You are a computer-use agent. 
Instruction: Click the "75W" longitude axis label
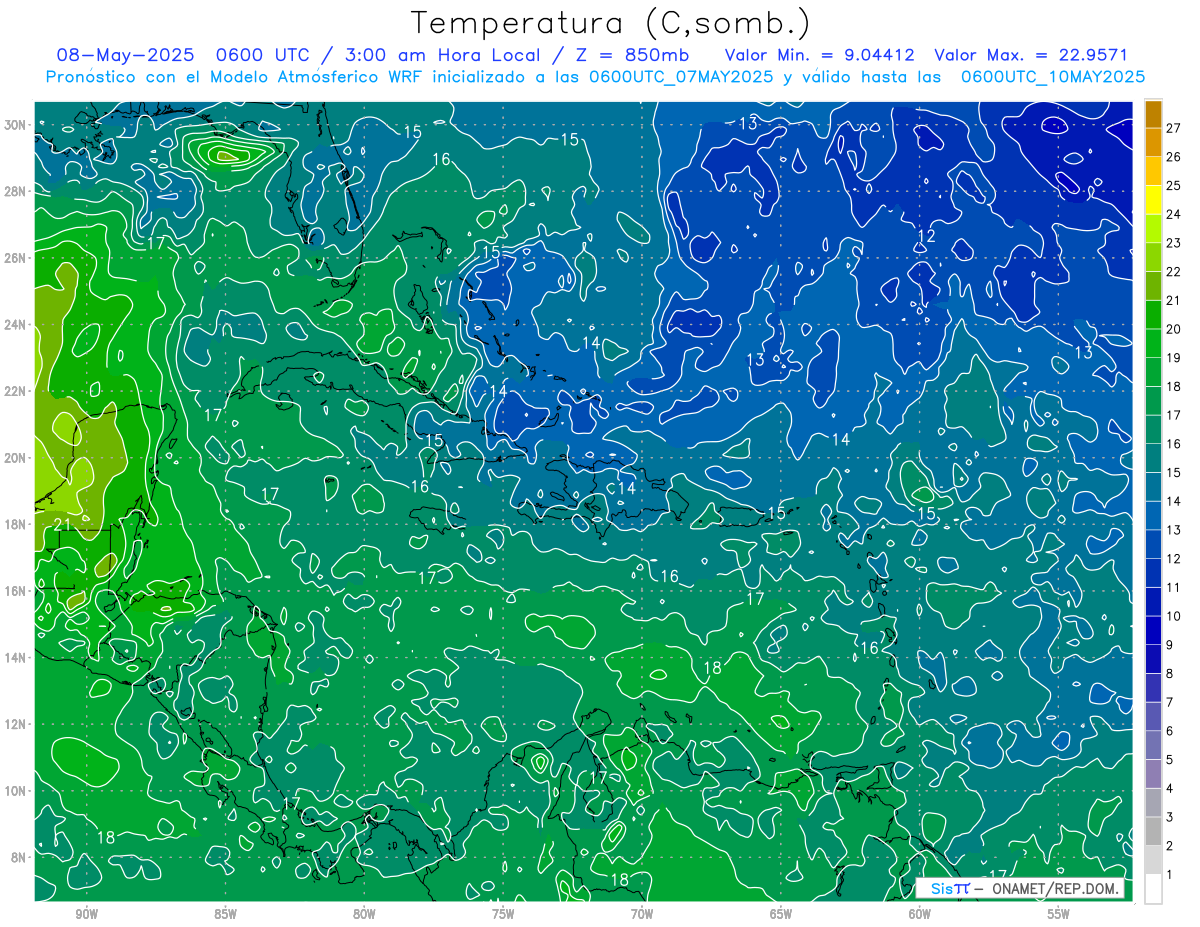[503, 915]
